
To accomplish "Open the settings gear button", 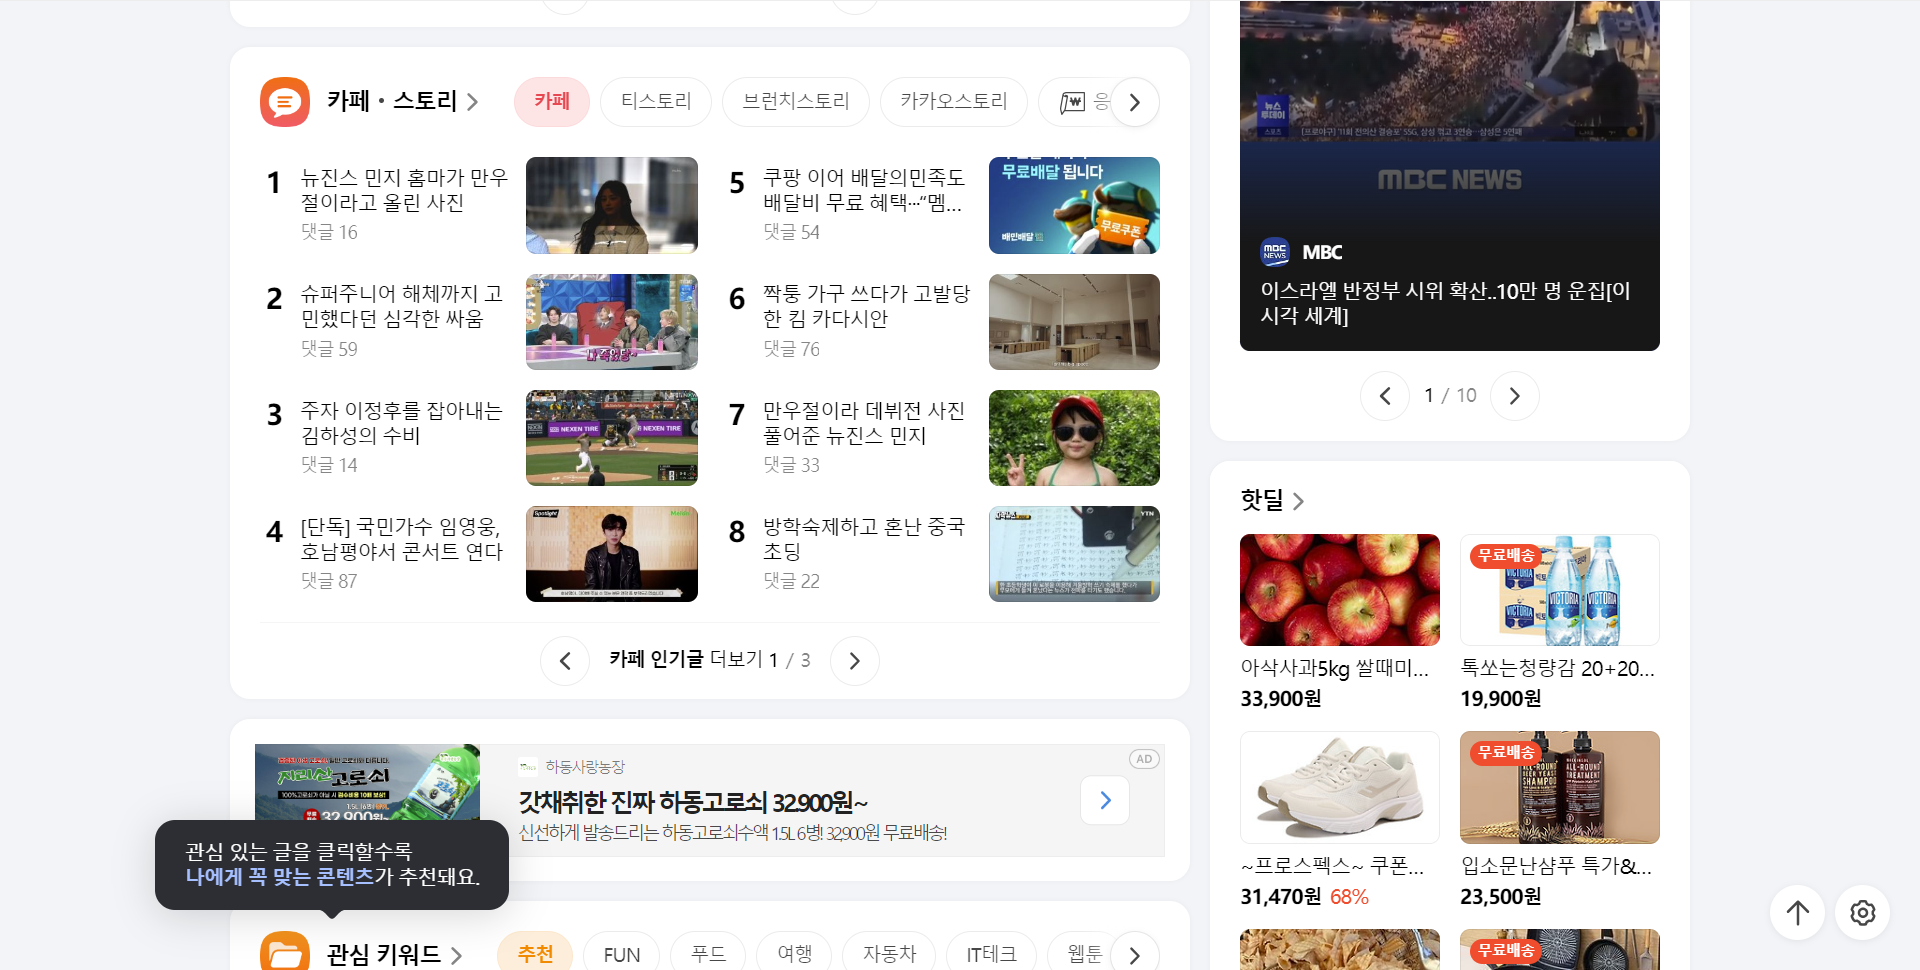I will (x=1862, y=912).
